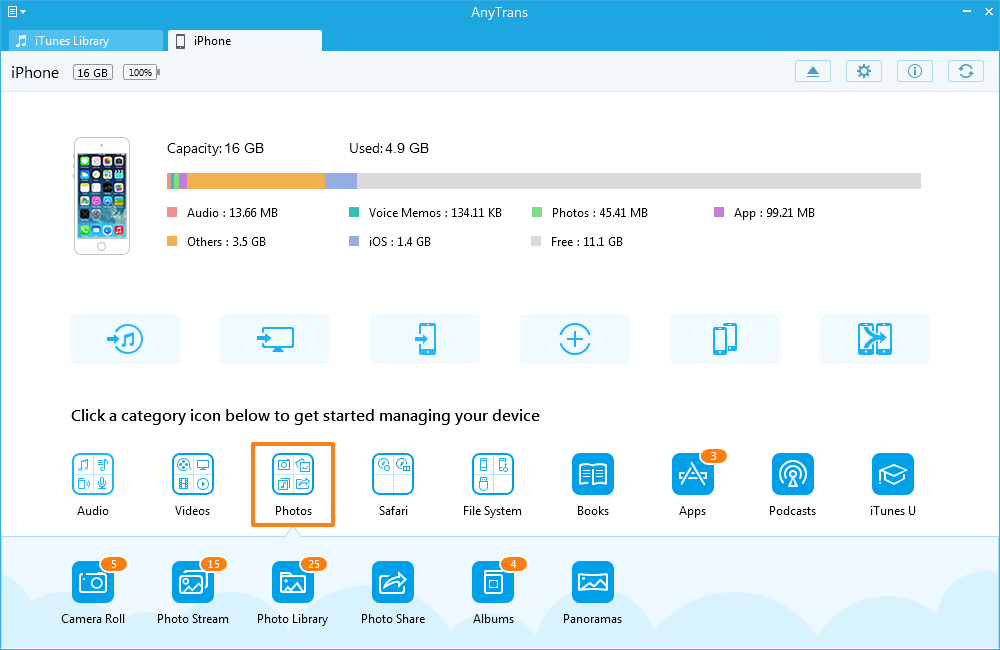This screenshot has height=650, width=1000.
Task: Open the Photo Share category
Action: (x=393, y=582)
